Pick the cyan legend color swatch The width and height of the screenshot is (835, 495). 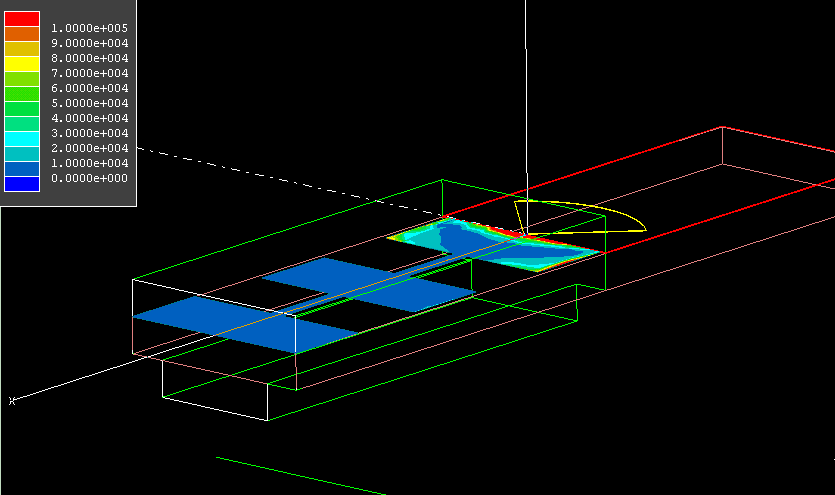coord(22,138)
